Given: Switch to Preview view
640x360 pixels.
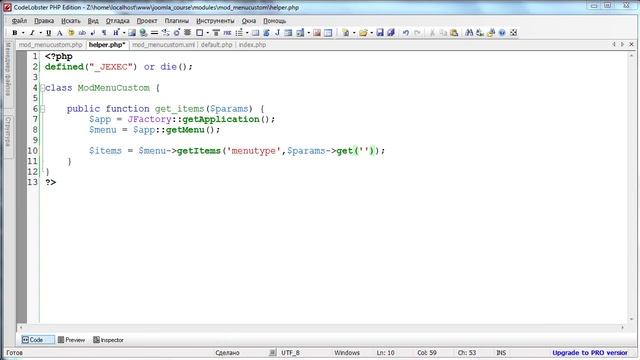Looking at the screenshot, I should pyautogui.click(x=71, y=340).
